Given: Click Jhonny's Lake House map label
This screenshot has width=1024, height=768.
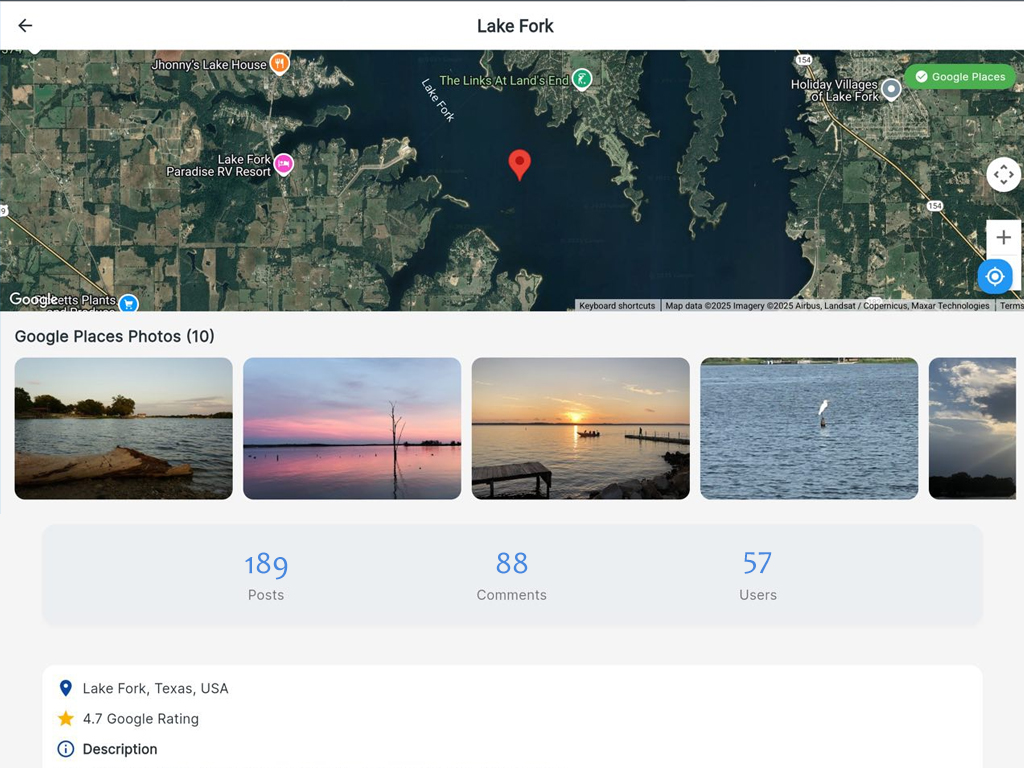Looking at the screenshot, I should pos(209,65).
